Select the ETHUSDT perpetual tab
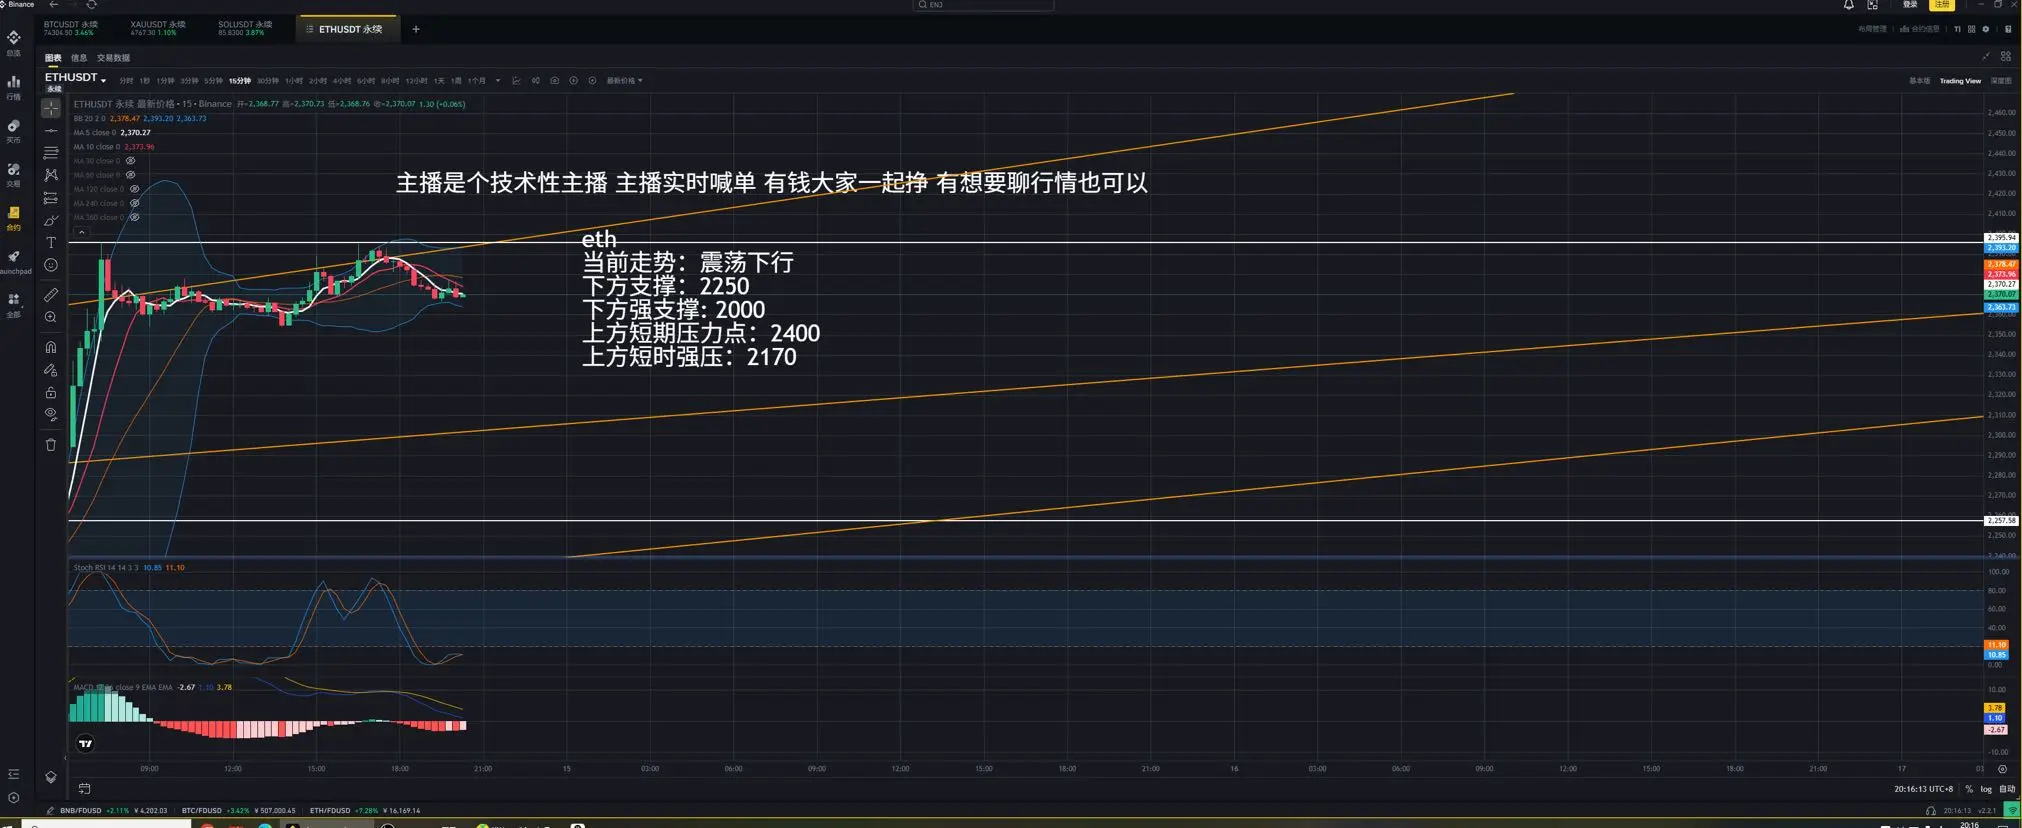 pos(349,29)
